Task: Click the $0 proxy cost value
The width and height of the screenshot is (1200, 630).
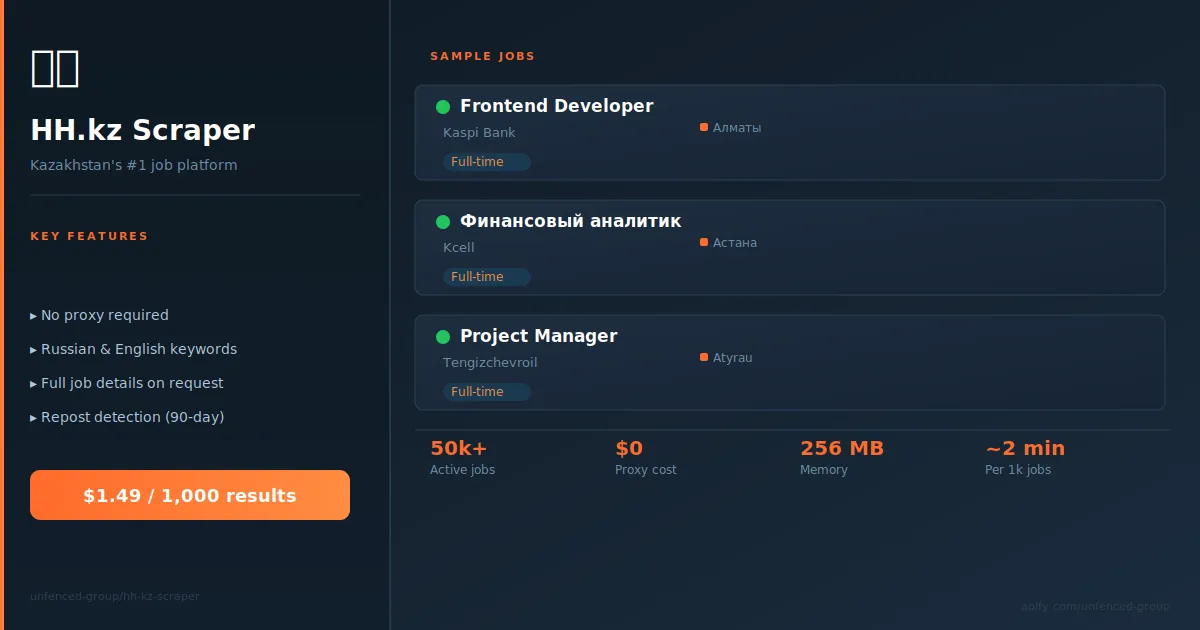Action: click(x=629, y=449)
